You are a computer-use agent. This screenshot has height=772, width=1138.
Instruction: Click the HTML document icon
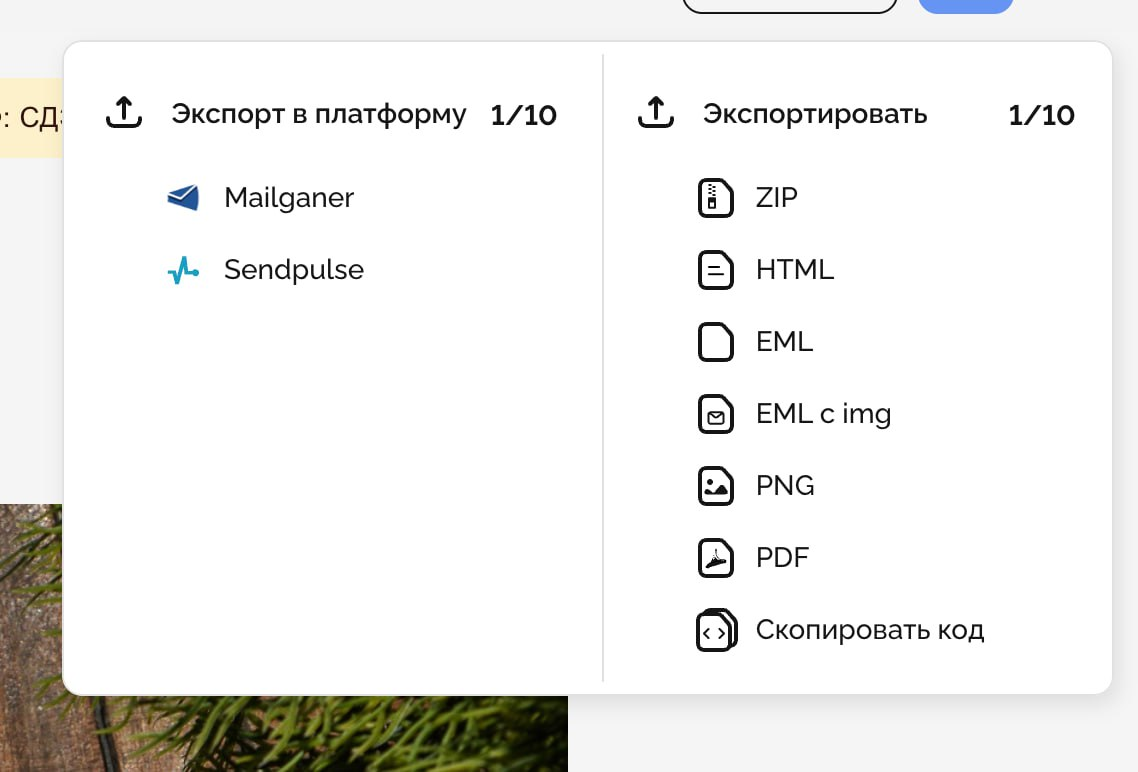click(715, 270)
